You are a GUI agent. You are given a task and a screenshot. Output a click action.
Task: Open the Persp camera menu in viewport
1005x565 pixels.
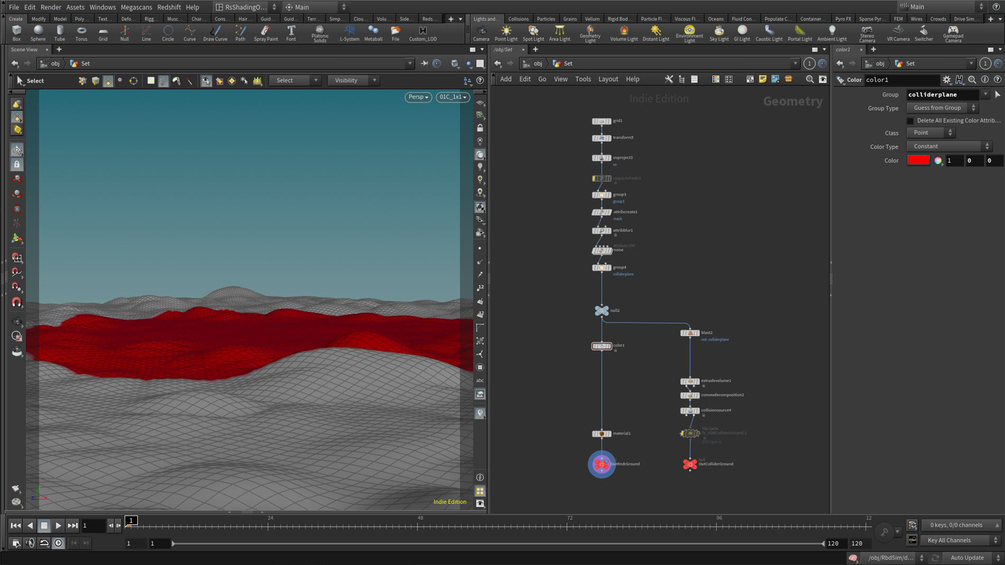point(418,97)
